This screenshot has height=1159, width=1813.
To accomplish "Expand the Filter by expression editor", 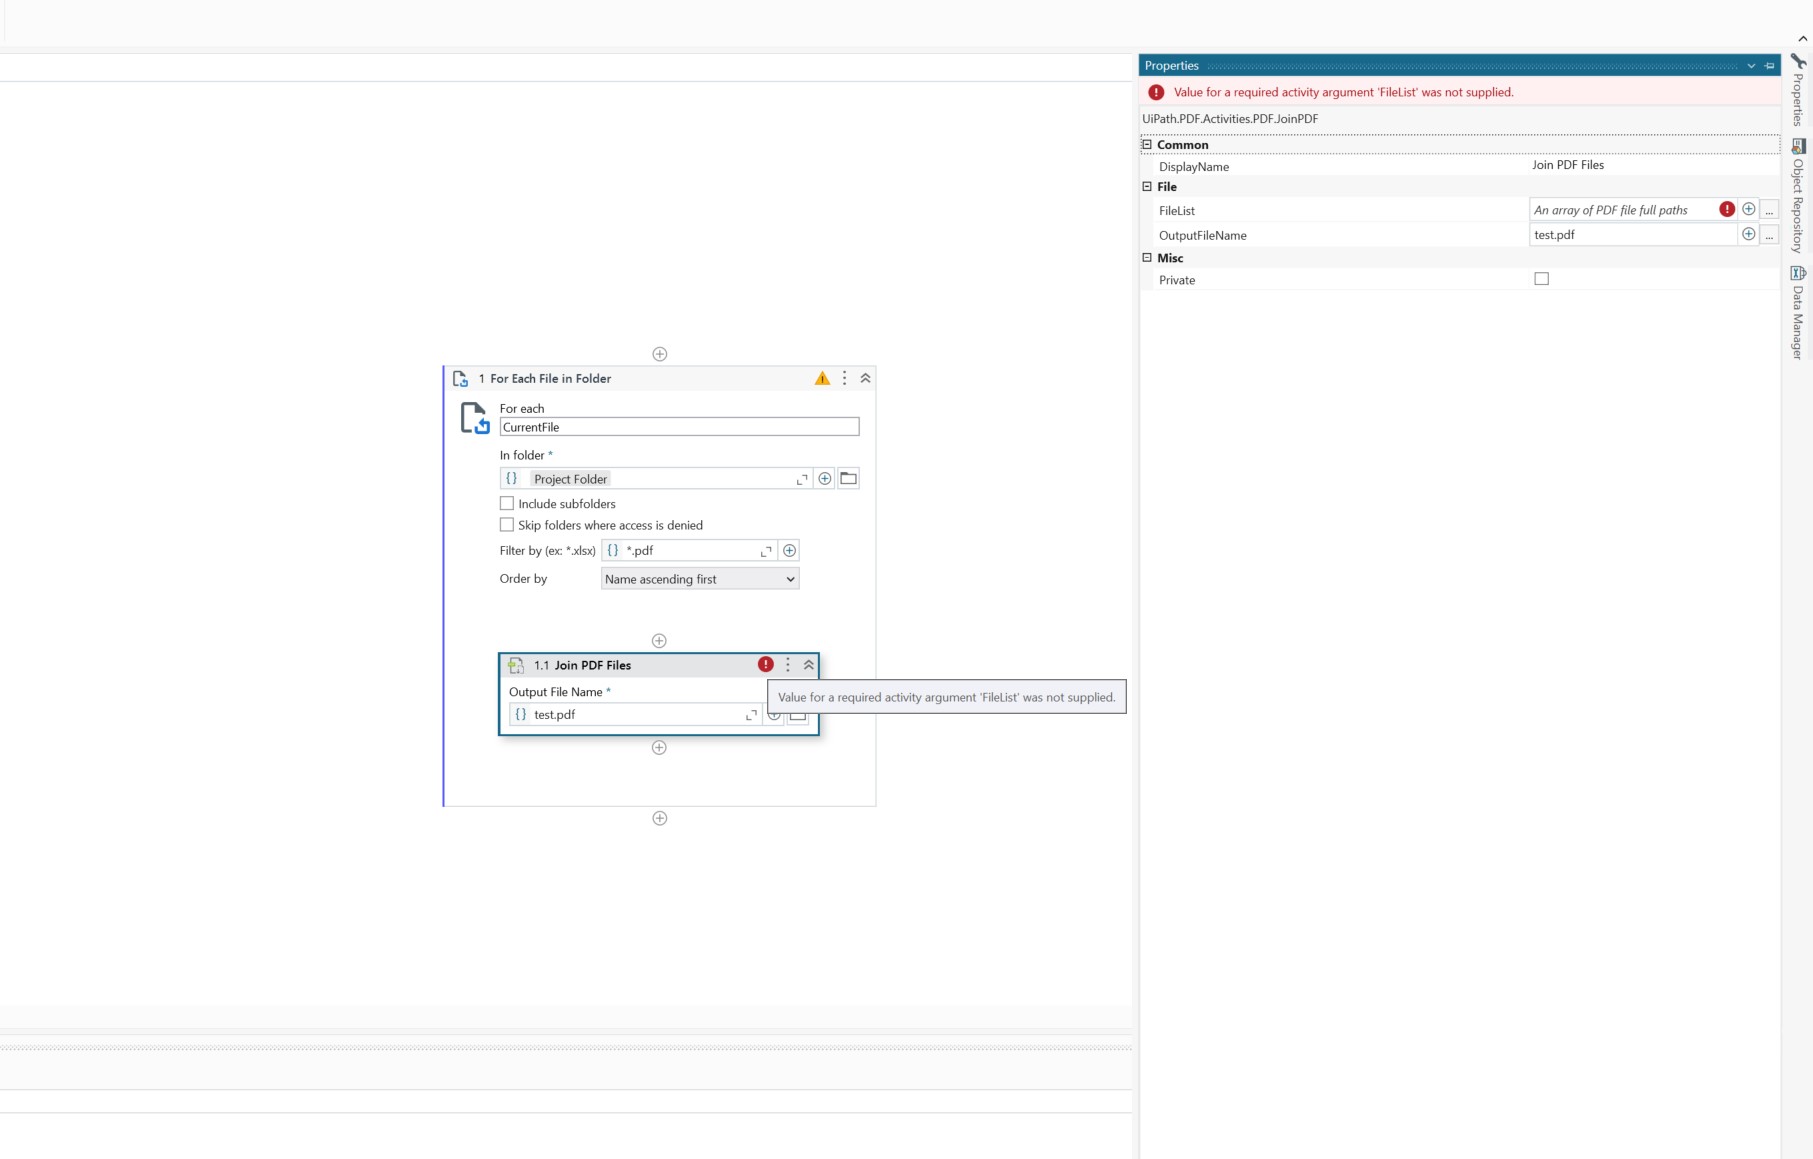I will [767, 551].
